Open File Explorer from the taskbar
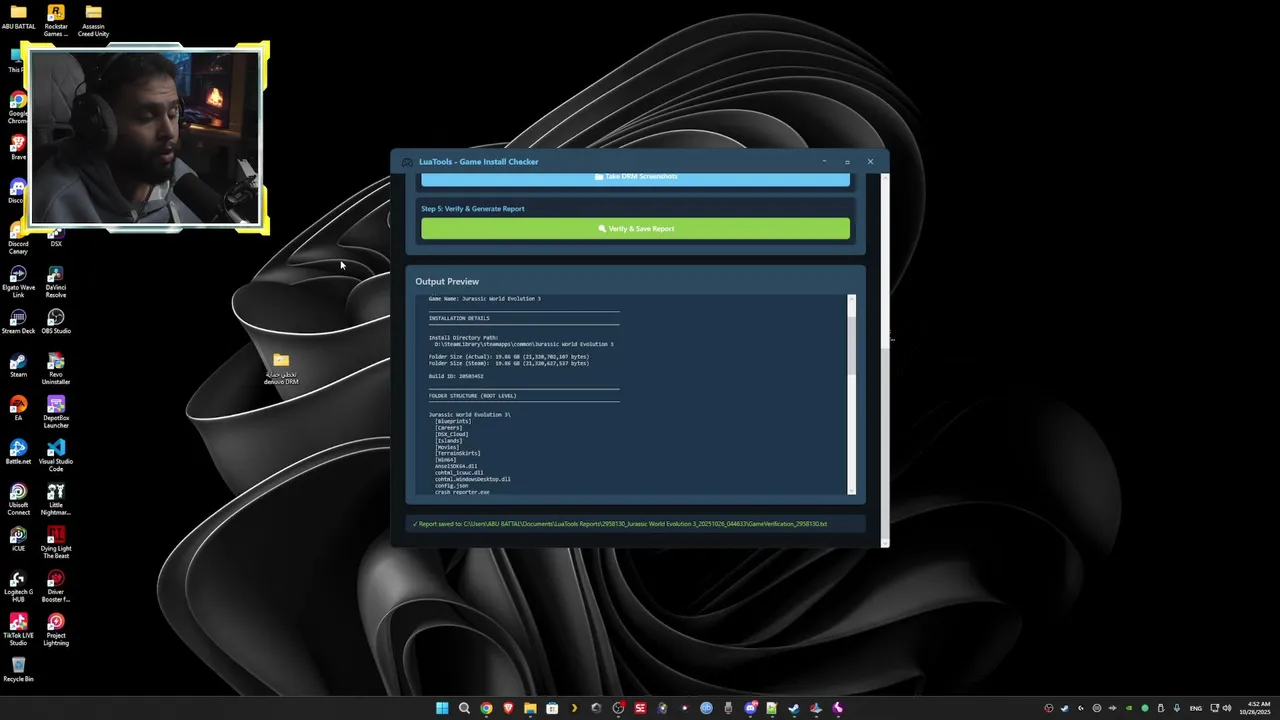The height and width of the screenshot is (720, 1280). tap(530, 708)
